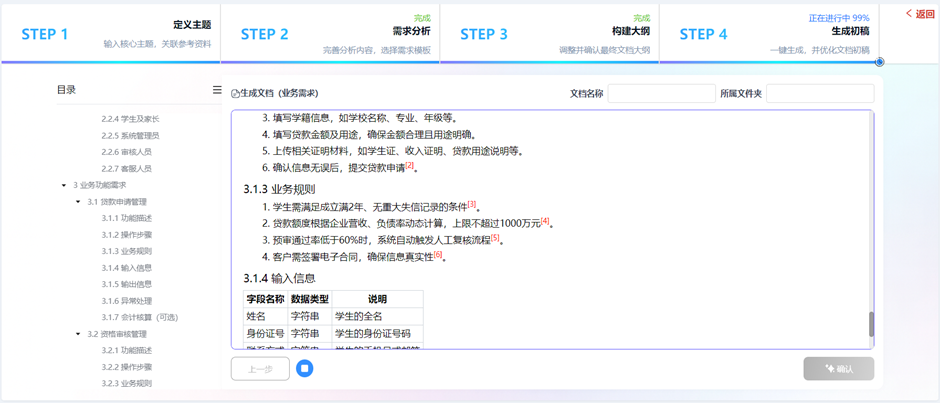Viewport: 940px width, 403px height.
Task: Click the 字段名称 table header
Action: (266, 299)
